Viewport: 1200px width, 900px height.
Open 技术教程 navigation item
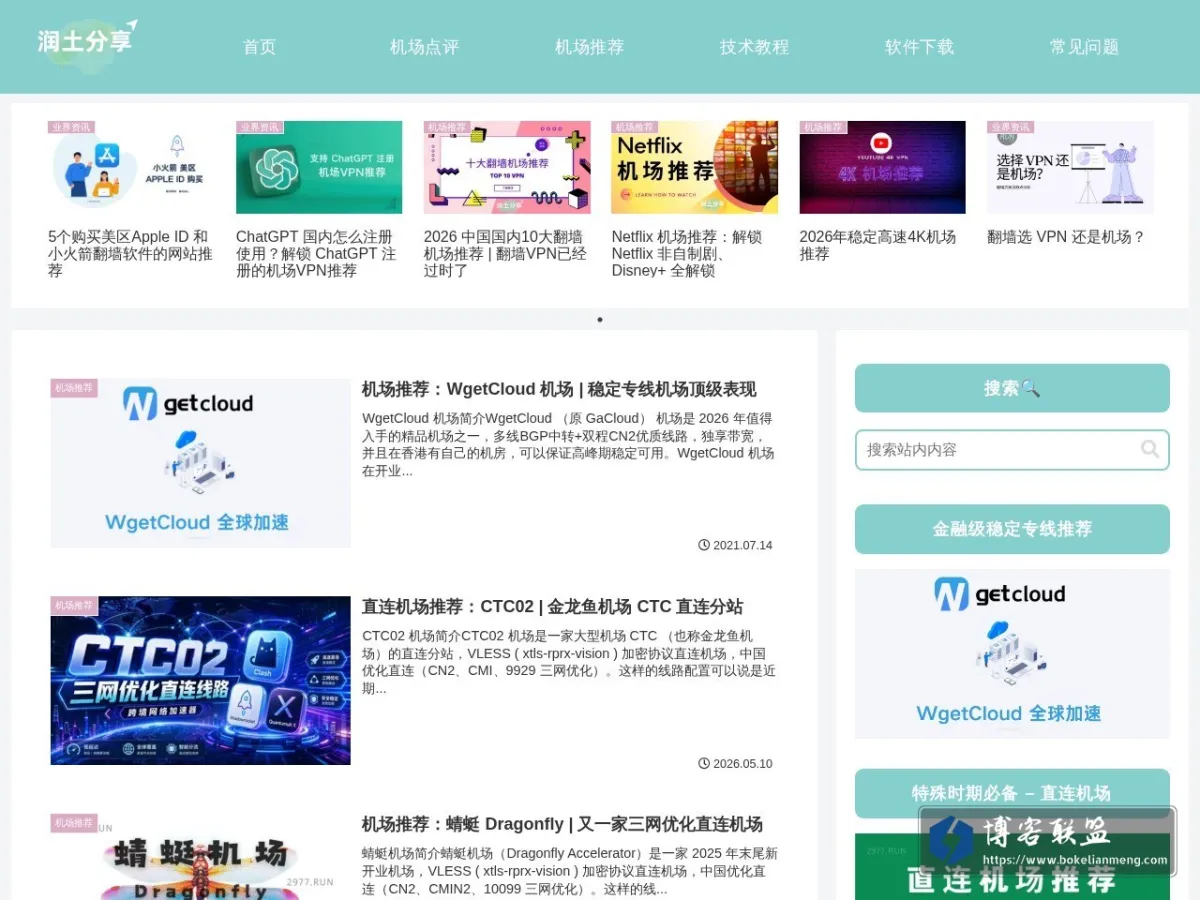tap(754, 47)
